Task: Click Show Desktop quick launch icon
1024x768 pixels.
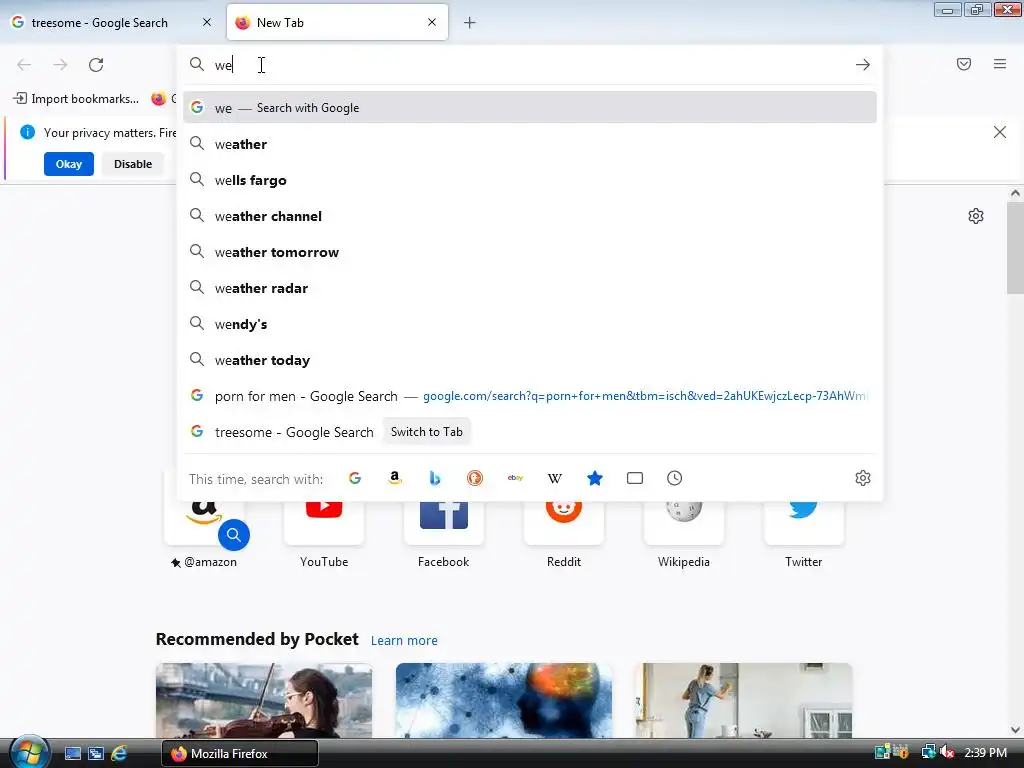Action: 72,754
